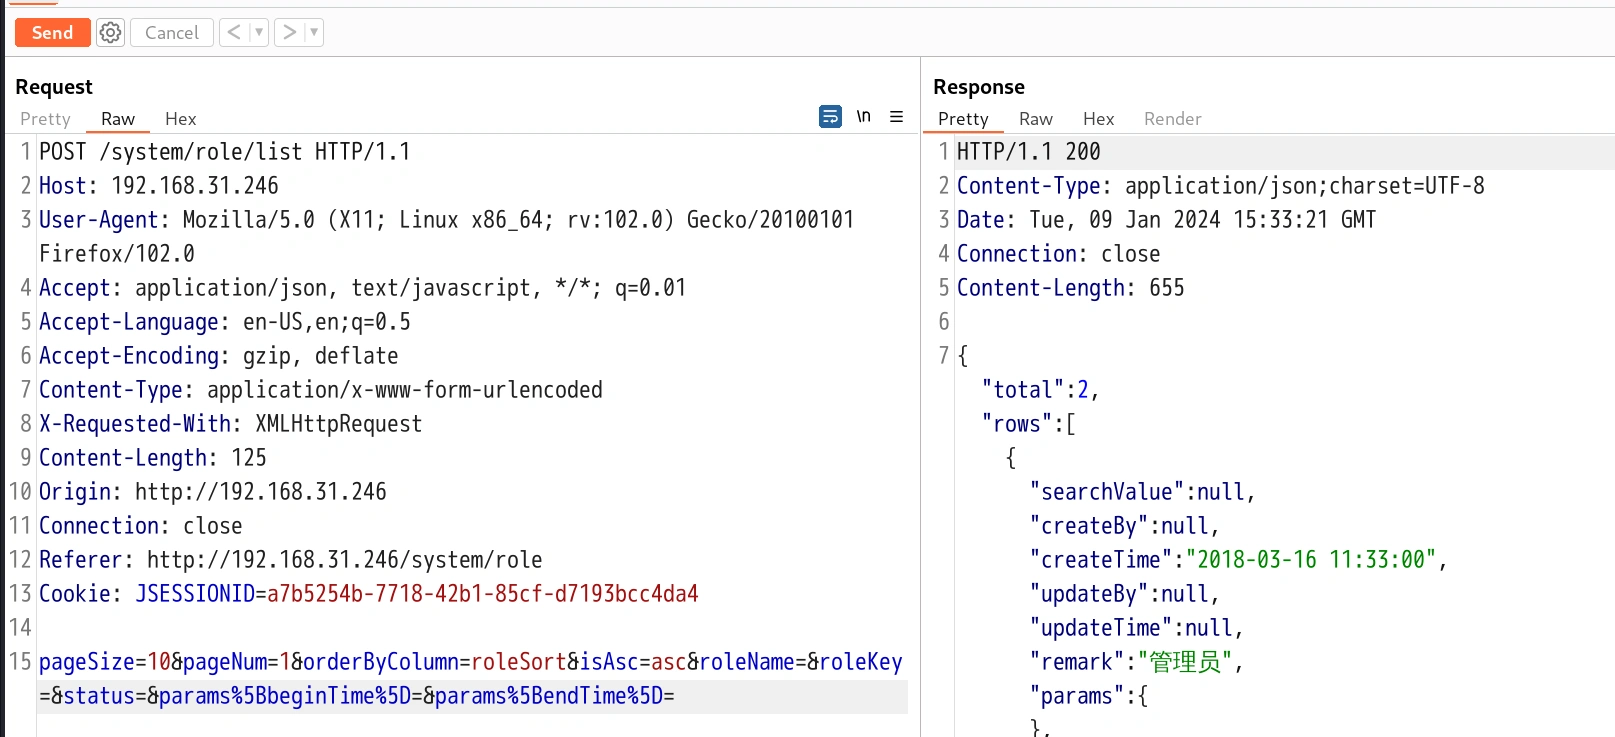Toggle show non-printable characters (\n) icon
This screenshot has height=737, width=1615.
pyautogui.click(x=864, y=117)
